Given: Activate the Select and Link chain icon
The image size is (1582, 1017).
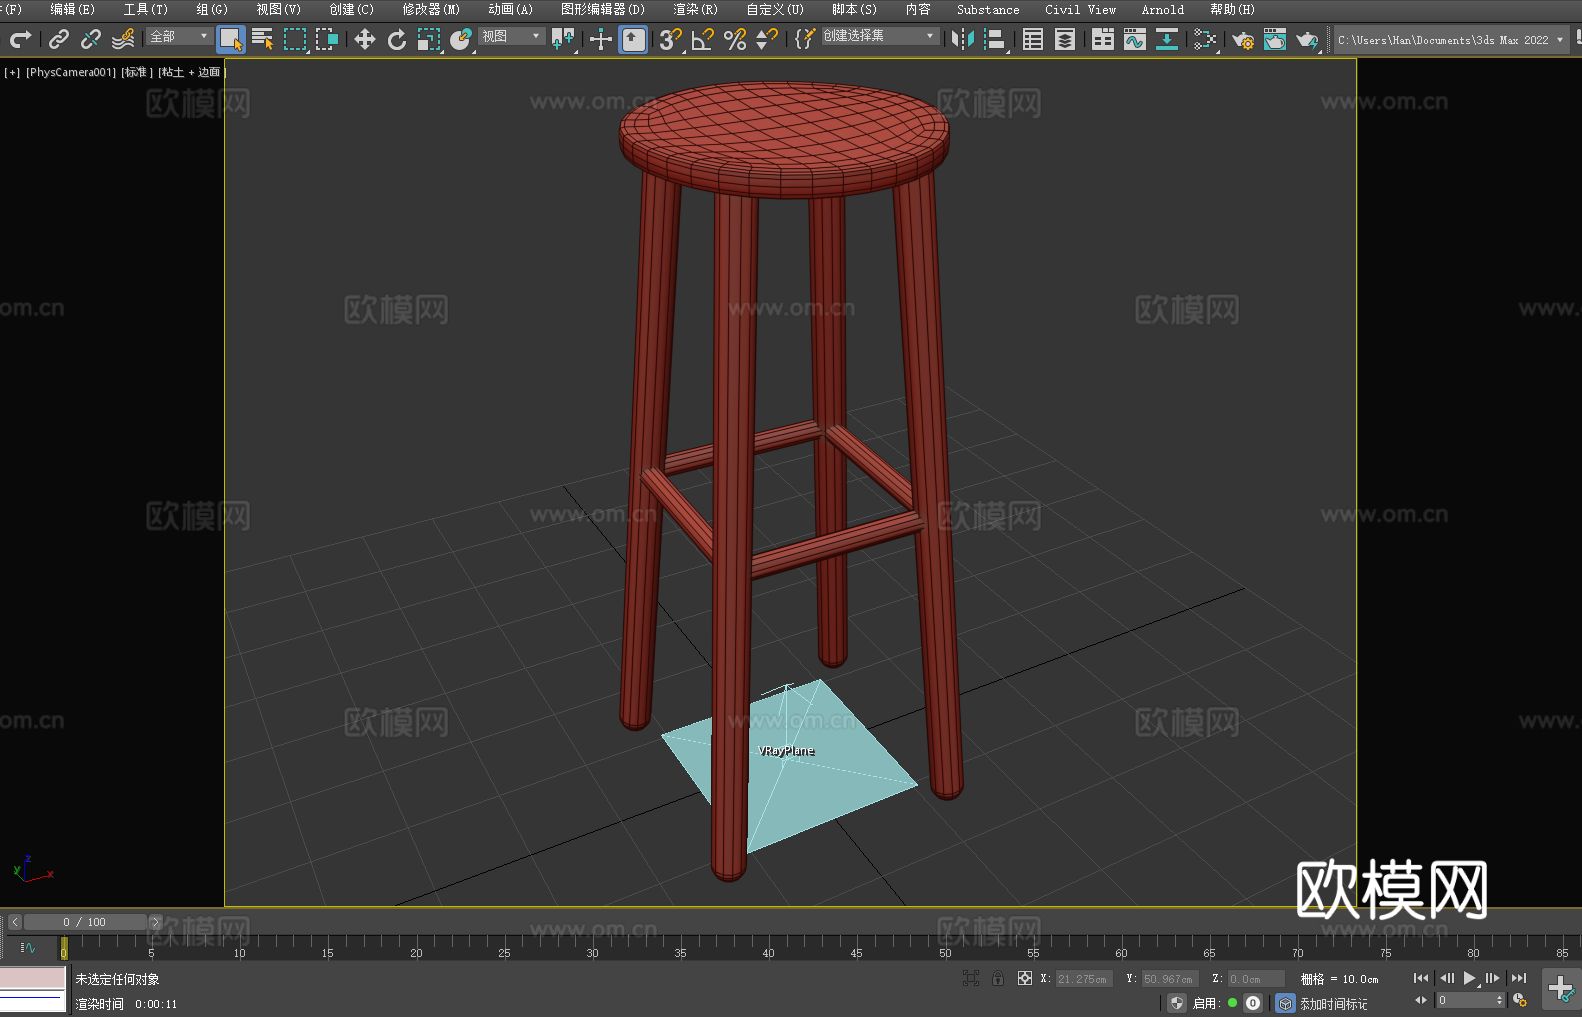Looking at the screenshot, I should [59, 39].
